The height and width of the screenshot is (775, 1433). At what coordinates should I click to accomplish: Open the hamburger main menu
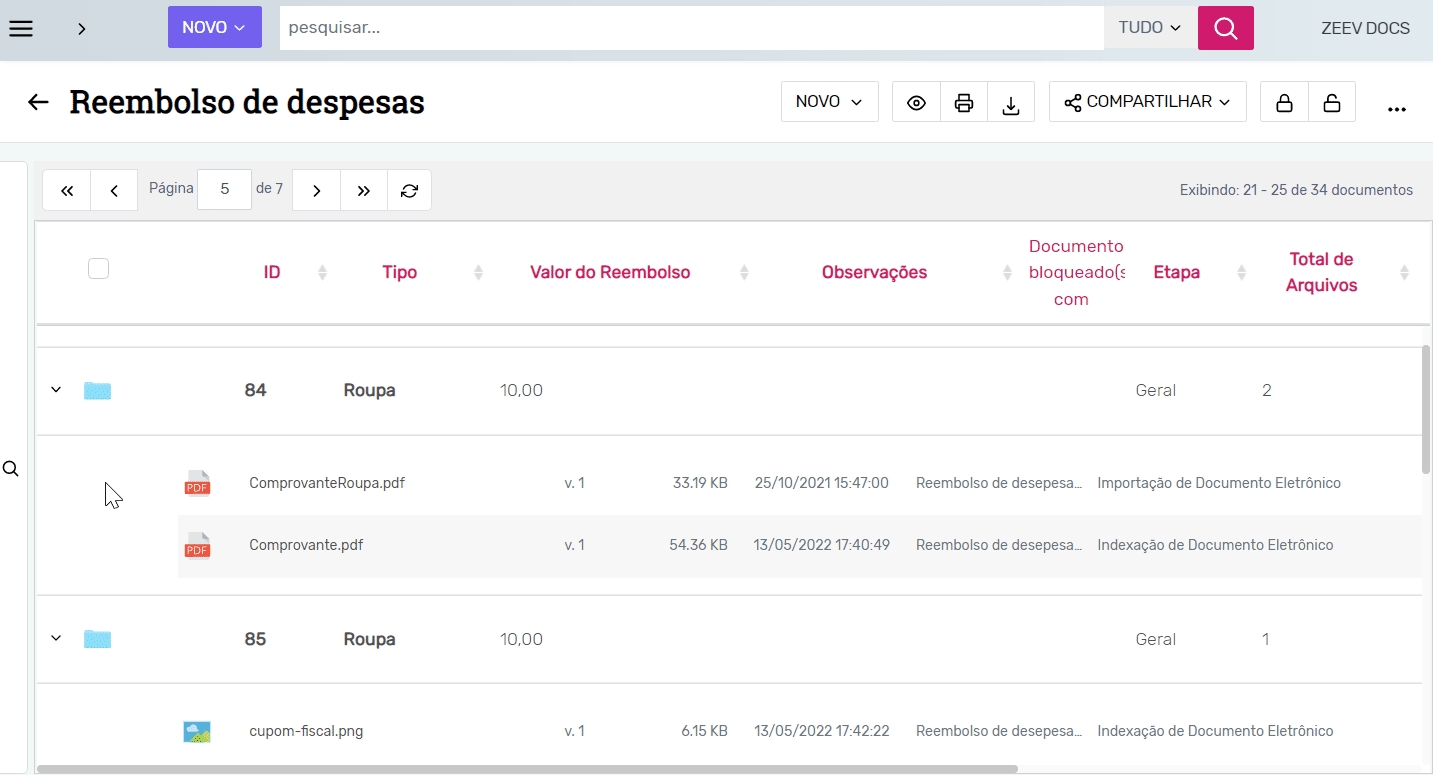tap(21, 28)
